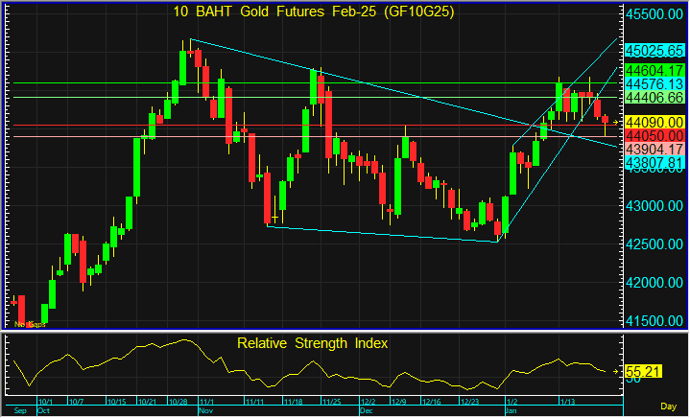690x418 pixels.
Task: Click the Relative Strength Index title
Action: pyautogui.click(x=312, y=343)
